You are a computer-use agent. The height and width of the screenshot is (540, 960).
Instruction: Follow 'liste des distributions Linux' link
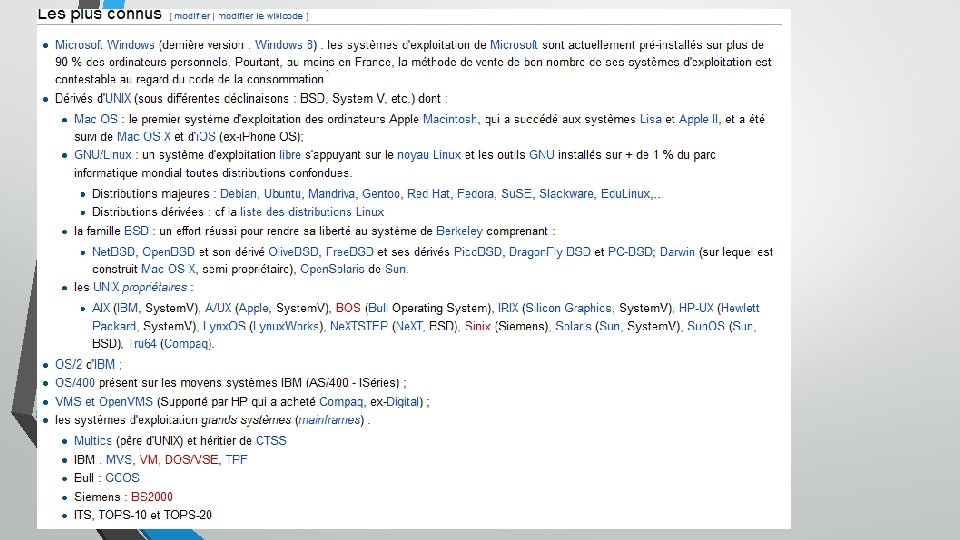(312, 212)
